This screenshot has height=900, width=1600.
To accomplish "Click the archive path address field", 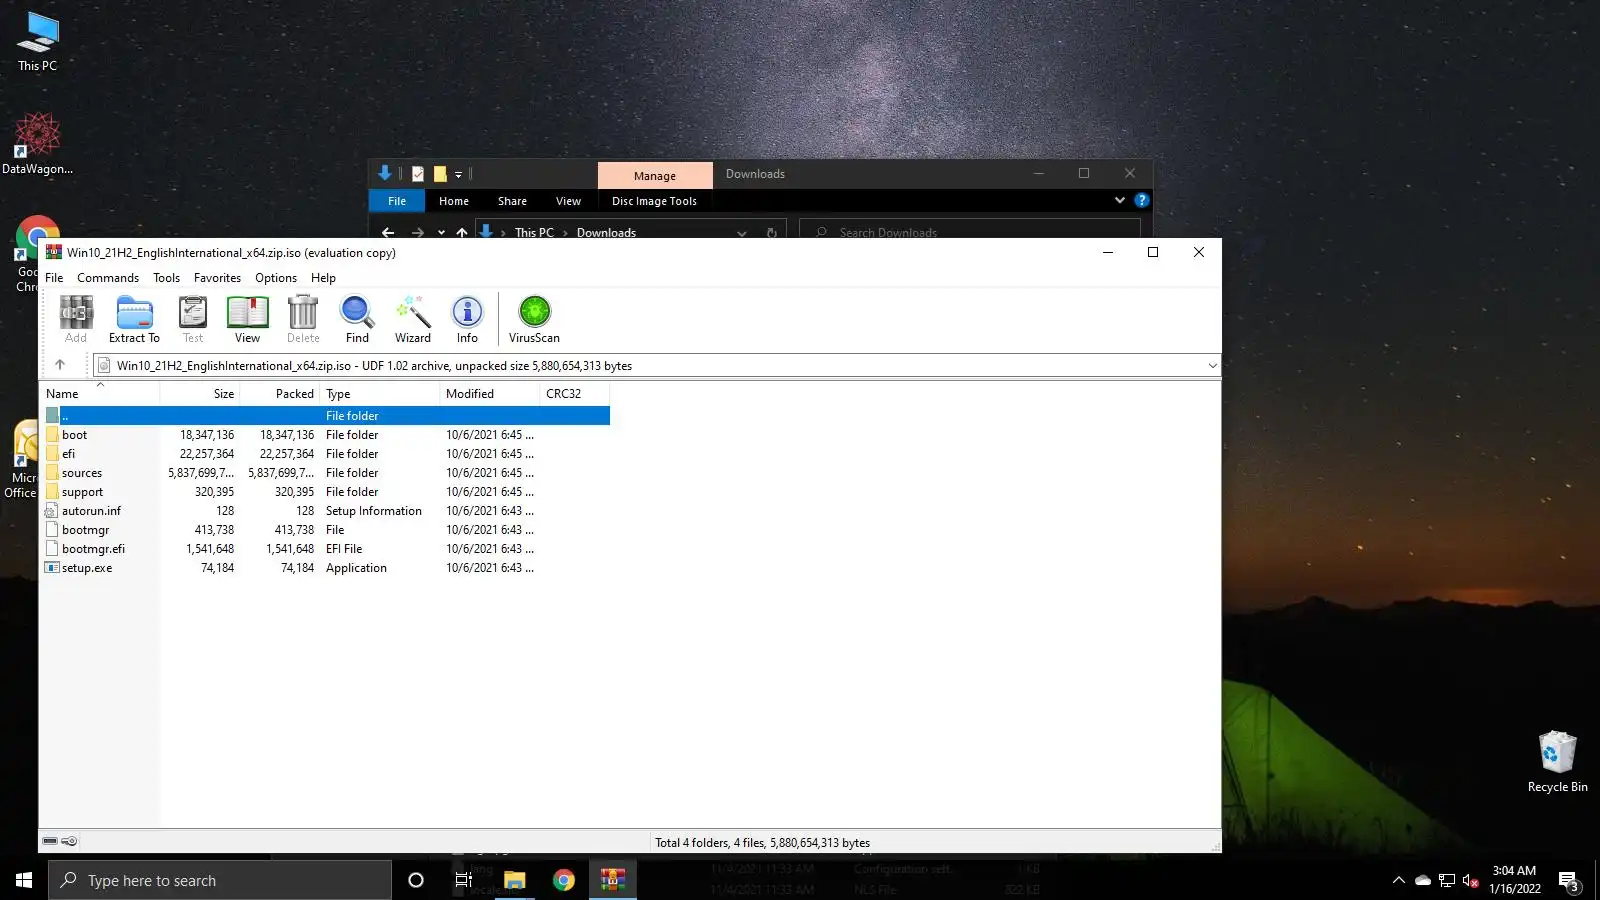I will pos(656,366).
